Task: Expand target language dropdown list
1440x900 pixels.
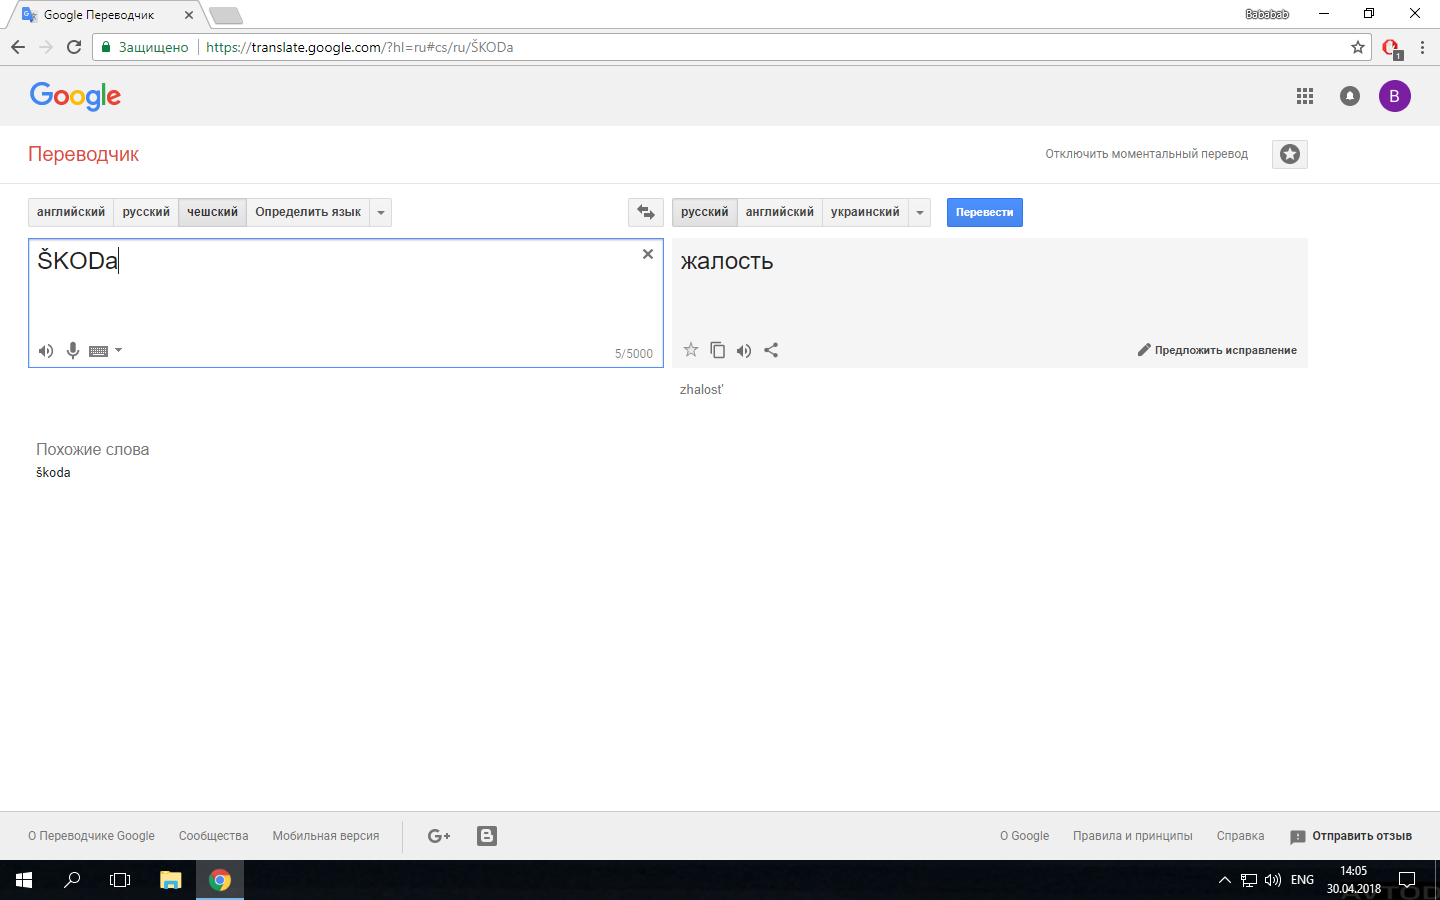Action: [920, 212]
